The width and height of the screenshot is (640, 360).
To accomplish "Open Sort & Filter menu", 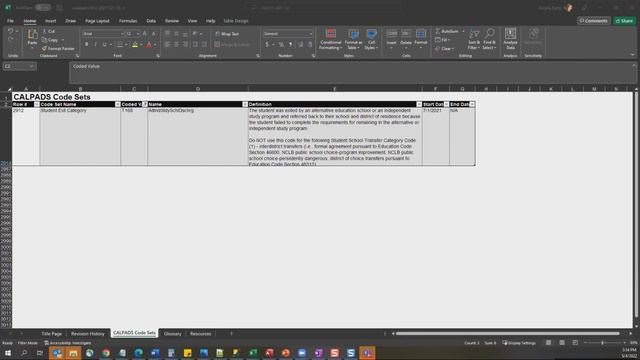I will point(474,39).
